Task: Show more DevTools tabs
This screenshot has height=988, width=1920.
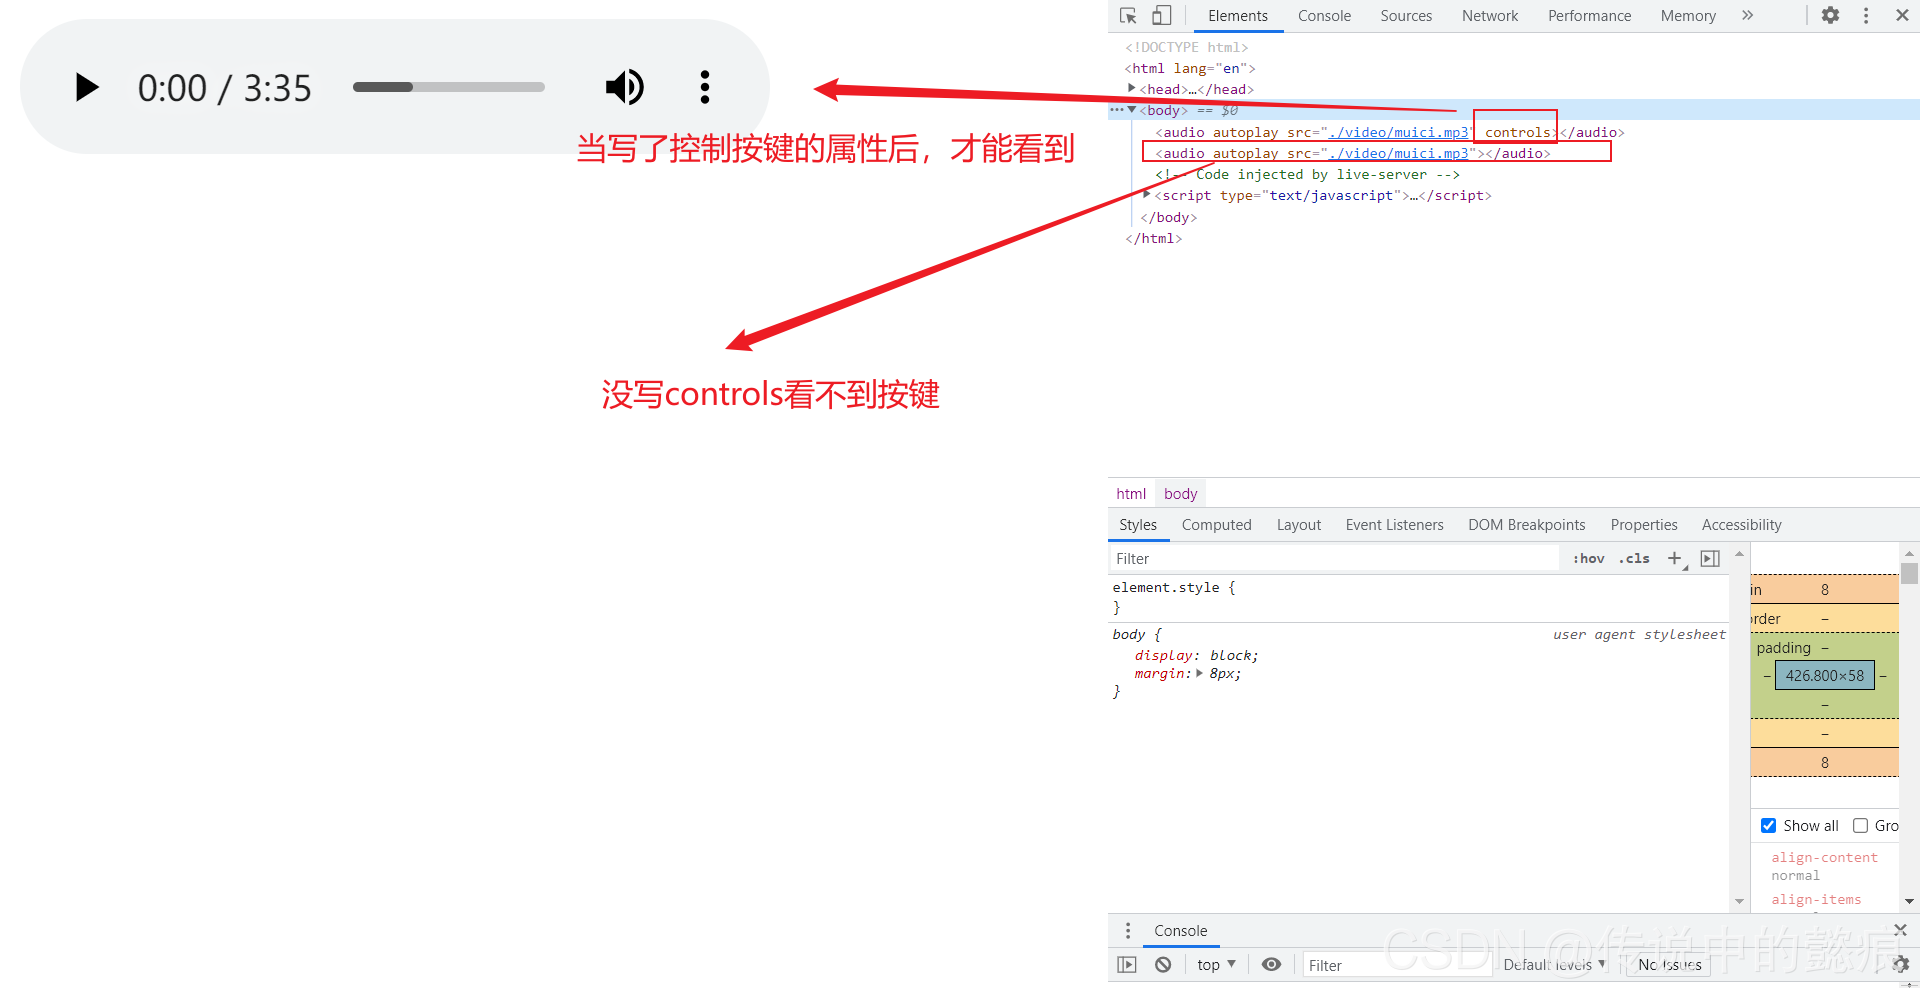Action: [x=1747, y=16]
